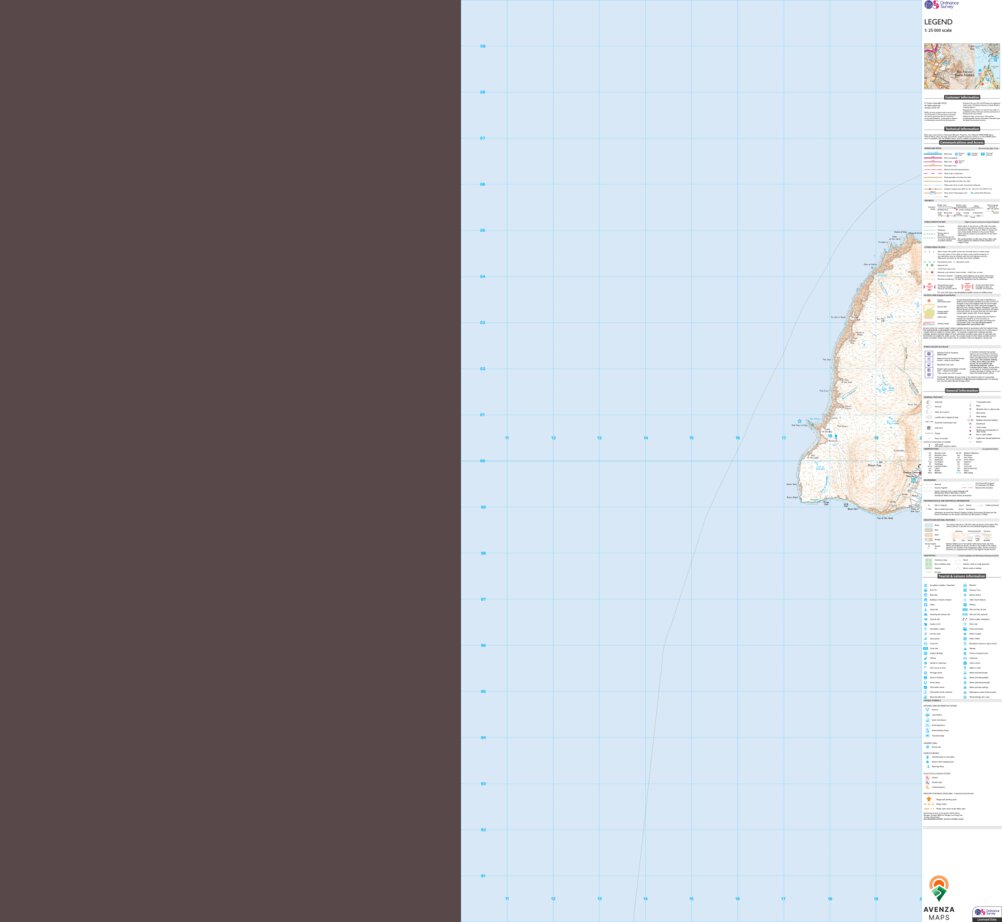Click the Tourist & Leisure Information header
Image resolution: width=1002 pixels, height=922 pixels.
tap(961, 576)
